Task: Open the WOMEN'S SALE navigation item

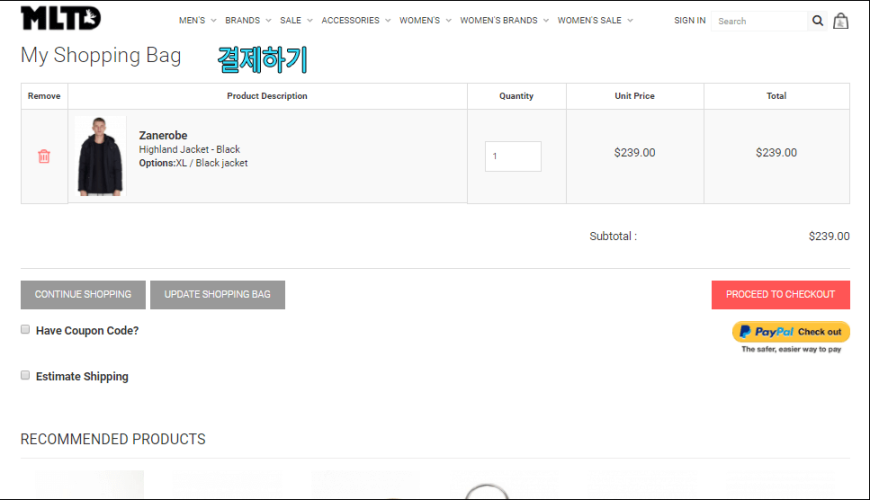Action: point(589,21)
